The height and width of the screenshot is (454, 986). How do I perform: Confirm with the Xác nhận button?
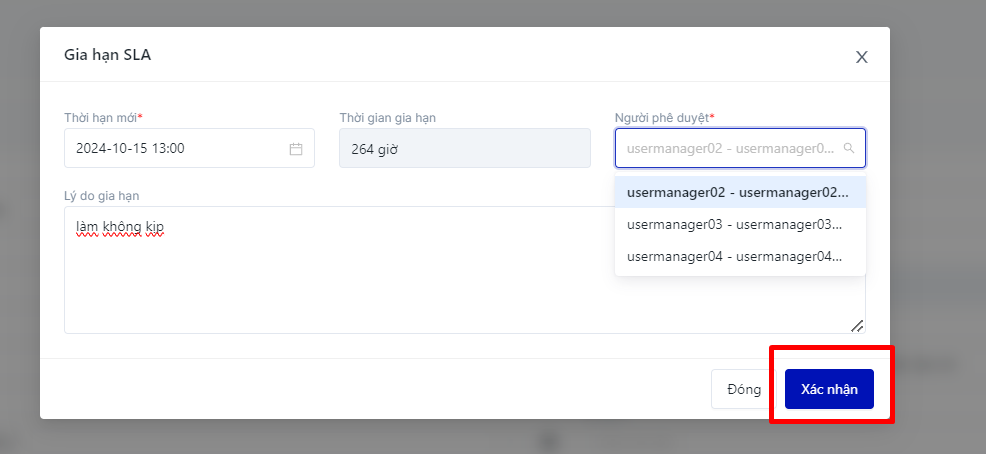[829, 389]
